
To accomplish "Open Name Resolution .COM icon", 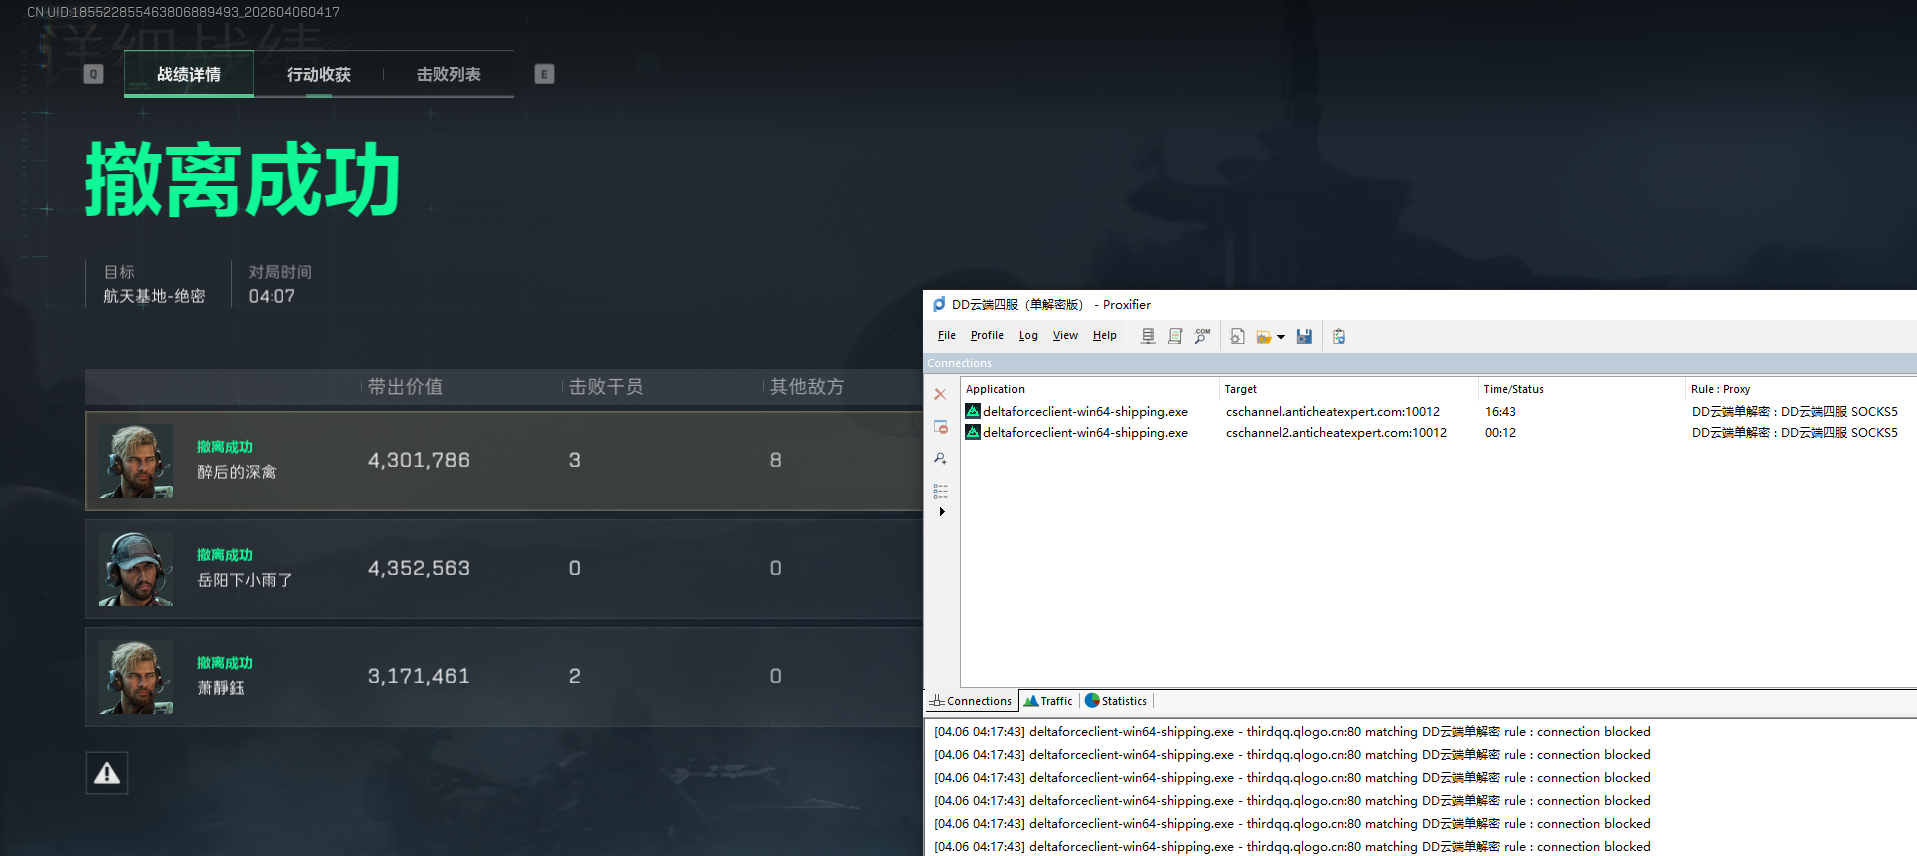I will (1202, 336).
